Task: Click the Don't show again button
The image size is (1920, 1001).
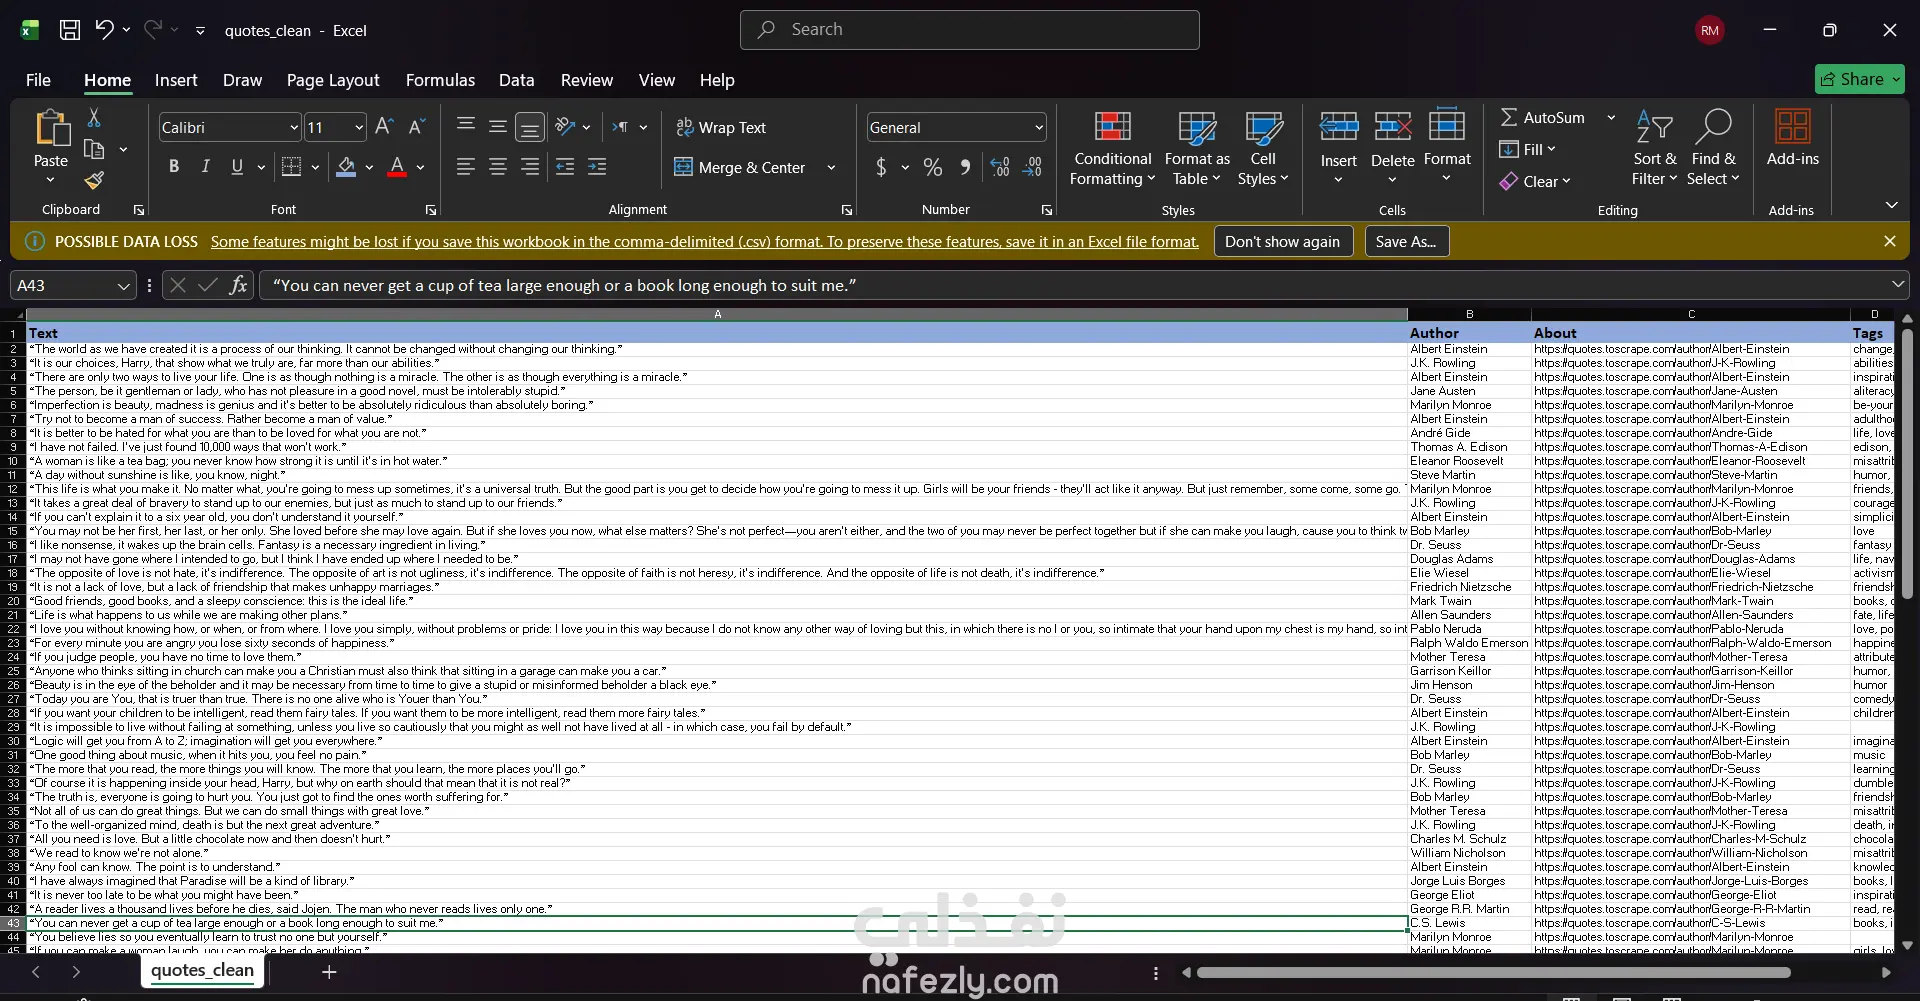Action: tap(1282, 241)
